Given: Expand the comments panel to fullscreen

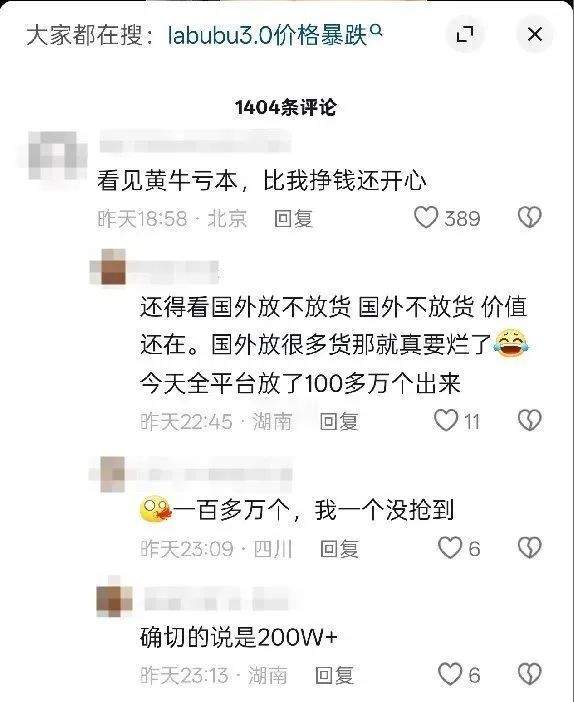Looking at the screenshot, I should (465, 34).
